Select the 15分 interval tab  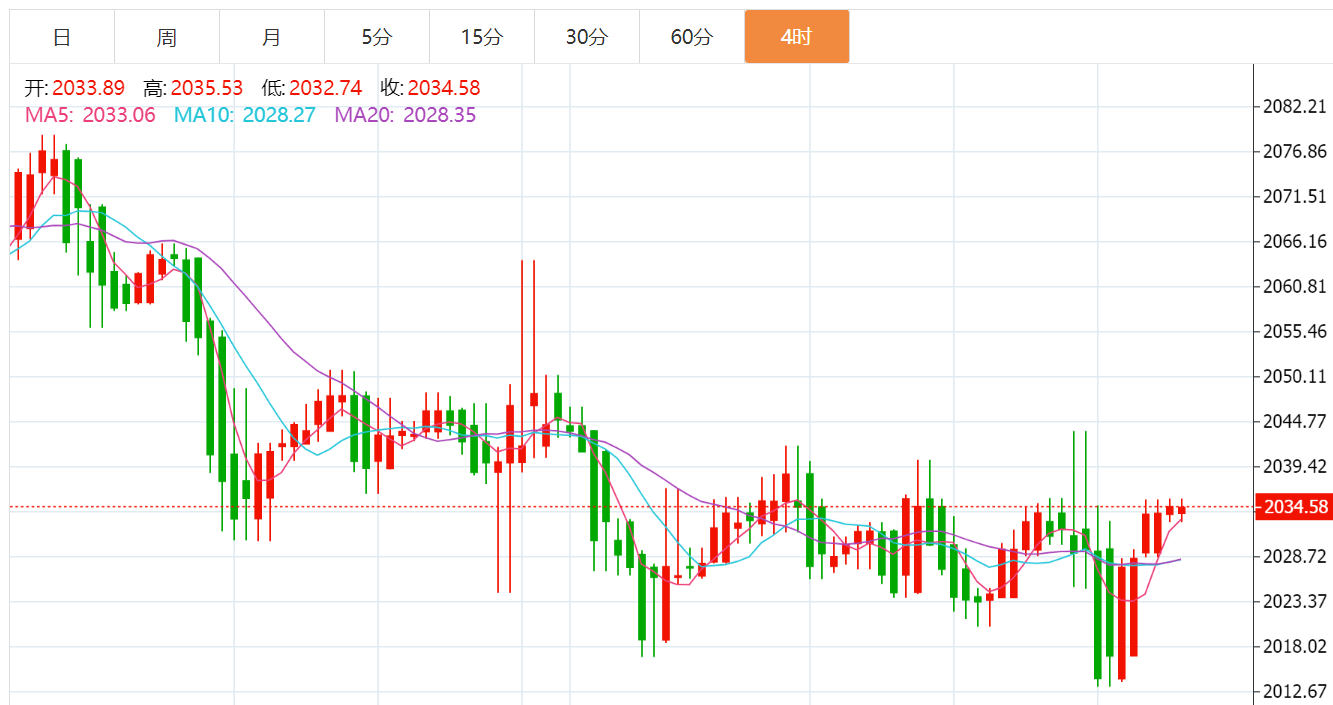[482, 37]
